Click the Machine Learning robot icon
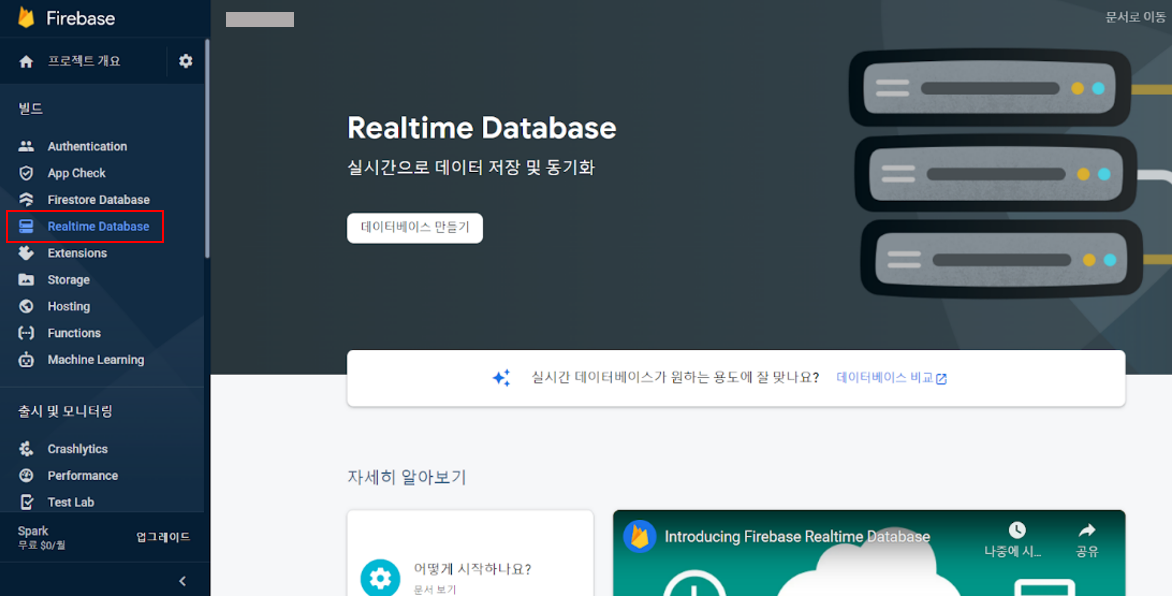1173x596 pixels. pyautogui.click(x=26, y=360)
